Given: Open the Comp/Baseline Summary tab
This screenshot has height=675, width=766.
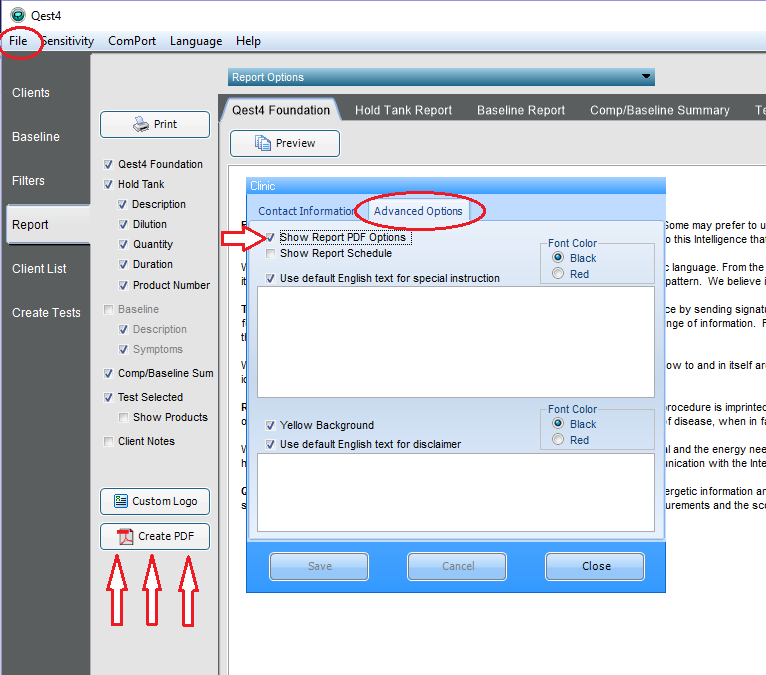Looking at the screenshot, I should tap(660, 110).
